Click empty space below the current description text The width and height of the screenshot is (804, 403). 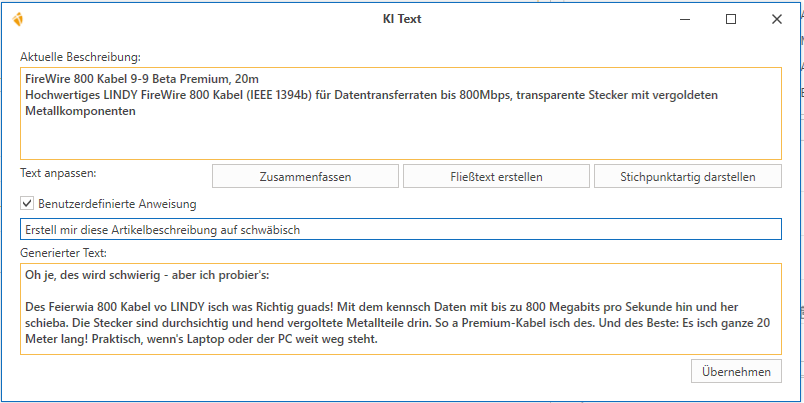coord(400,140)
